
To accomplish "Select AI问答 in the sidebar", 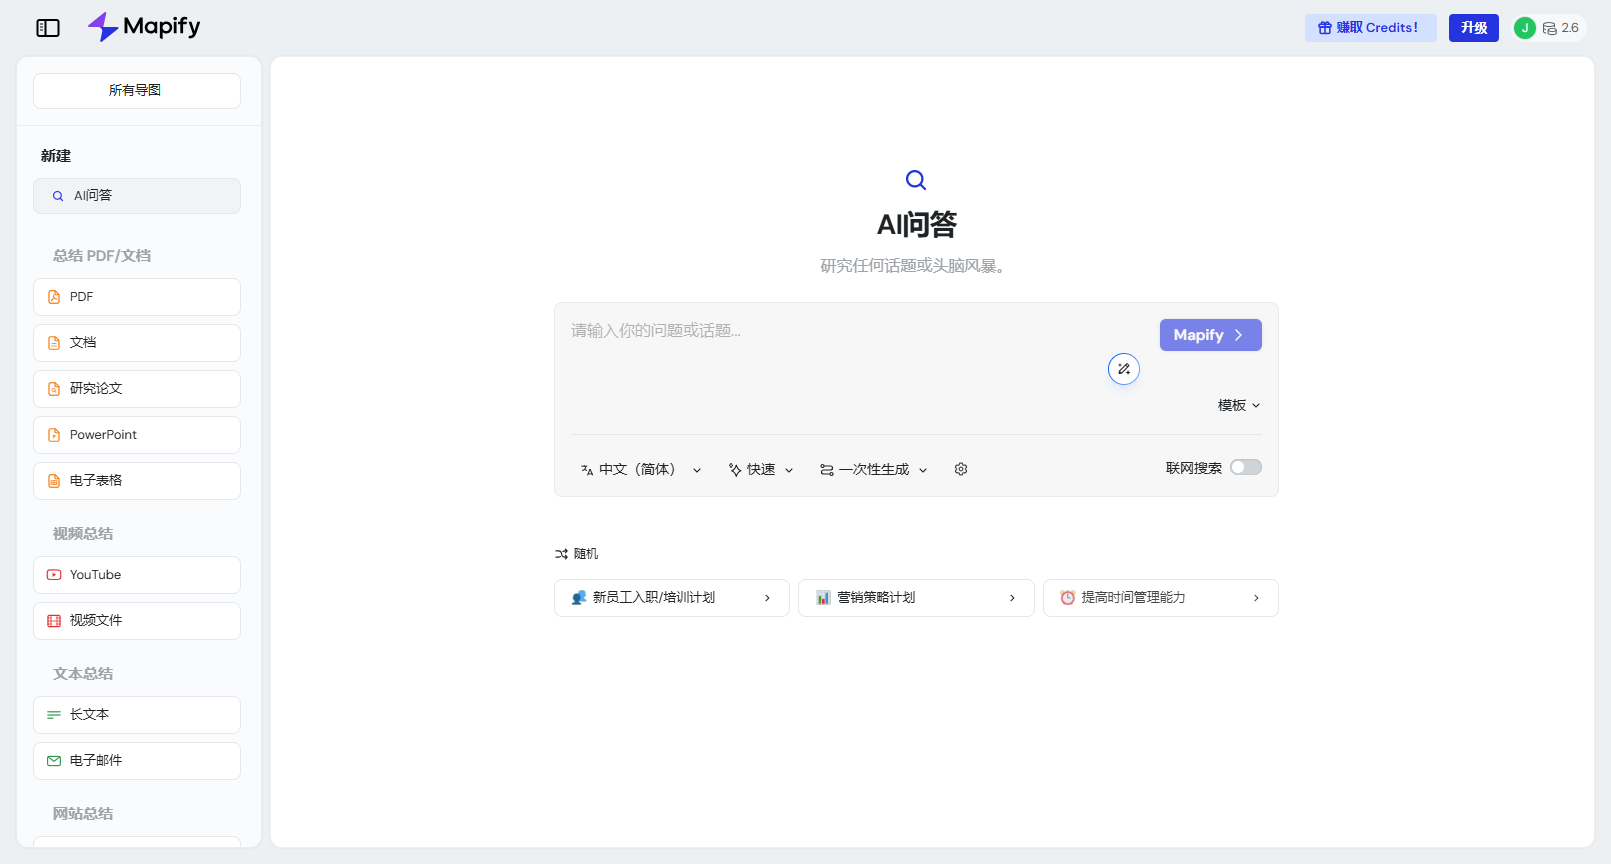I will [137, 196].
